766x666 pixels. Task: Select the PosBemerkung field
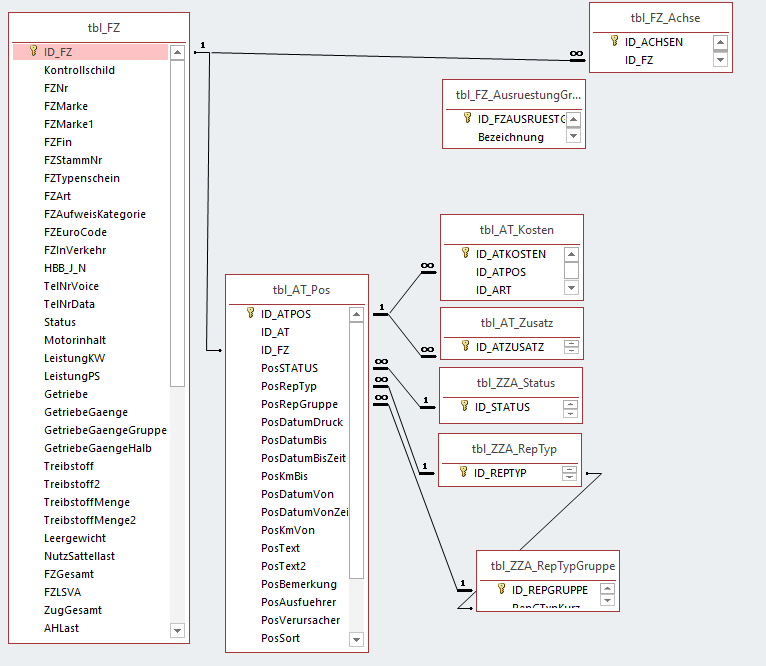tap(298, 584)
